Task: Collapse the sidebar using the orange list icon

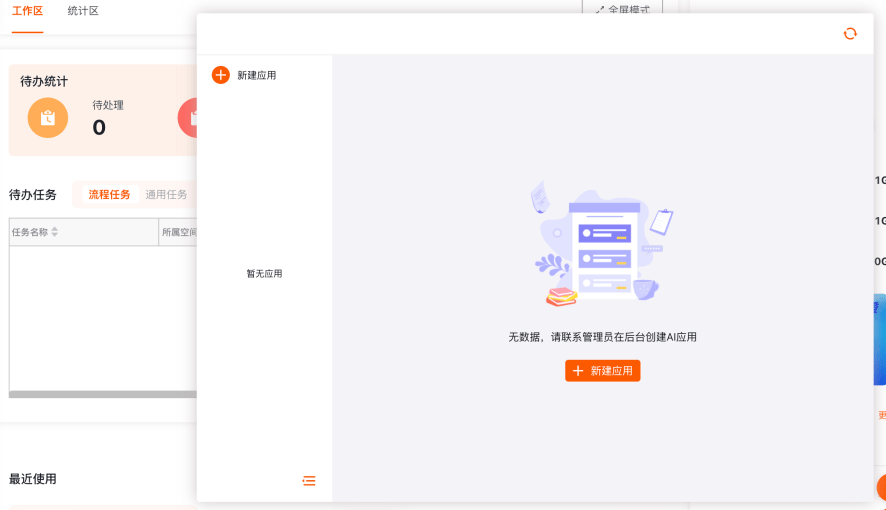Action: (309, 481)
